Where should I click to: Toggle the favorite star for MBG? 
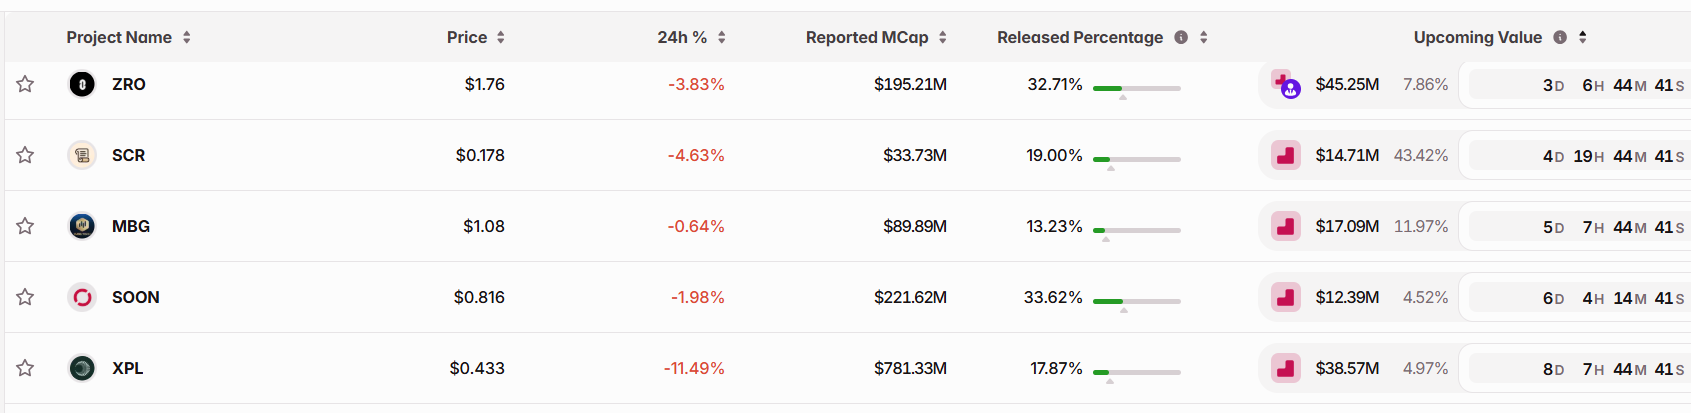(x=25, y=226)
